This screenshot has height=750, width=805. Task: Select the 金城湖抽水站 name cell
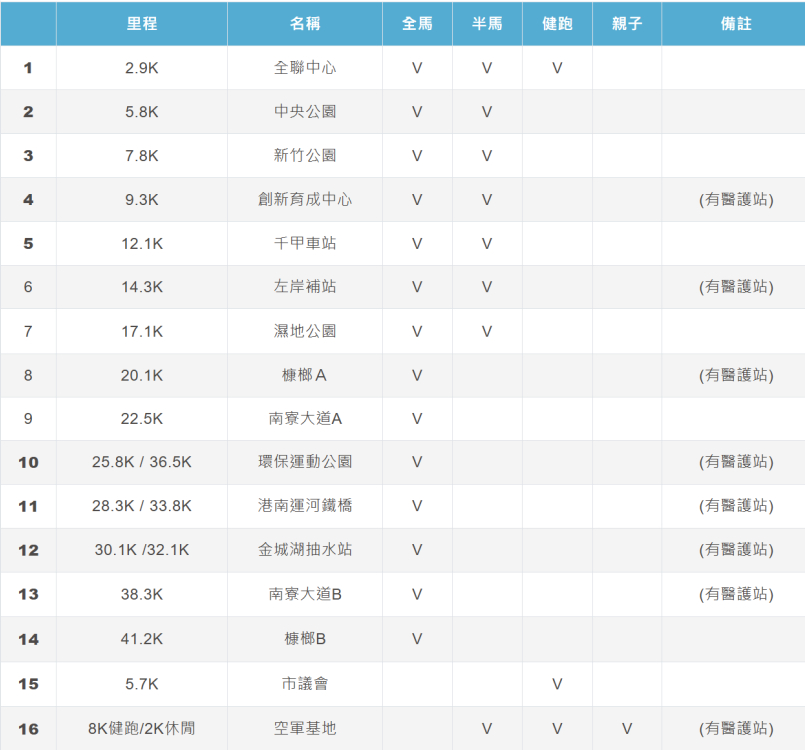point(305,550)
